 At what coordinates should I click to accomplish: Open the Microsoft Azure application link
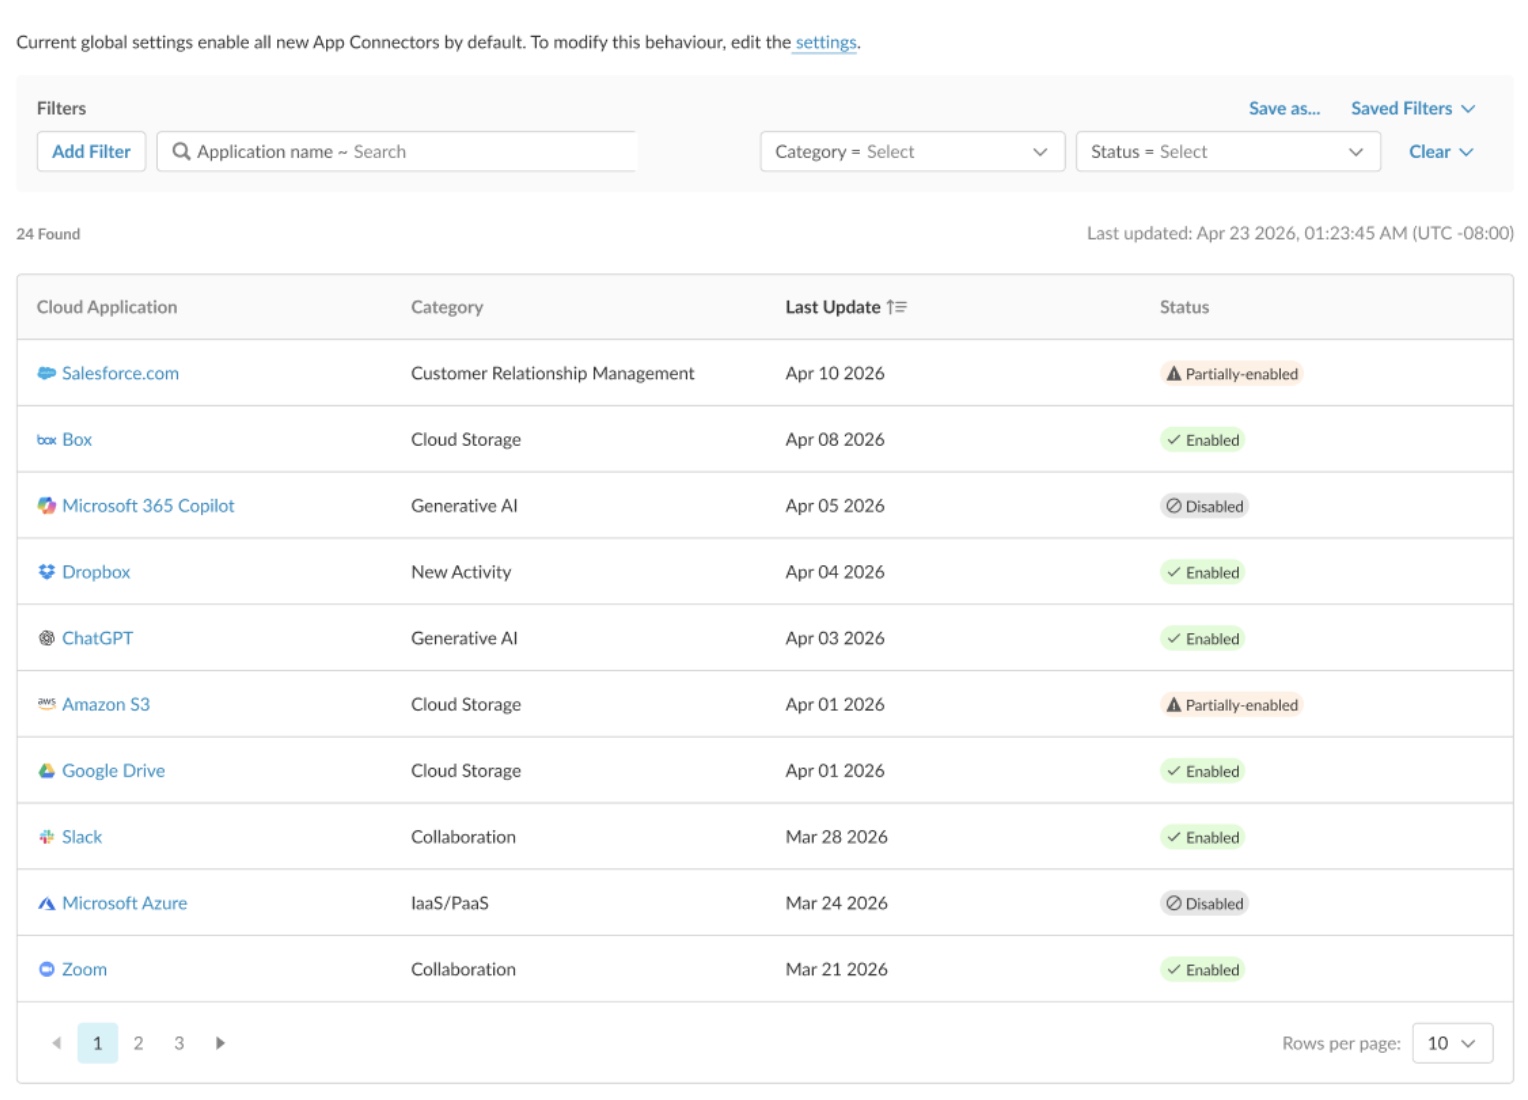click(x=124, y=903)
